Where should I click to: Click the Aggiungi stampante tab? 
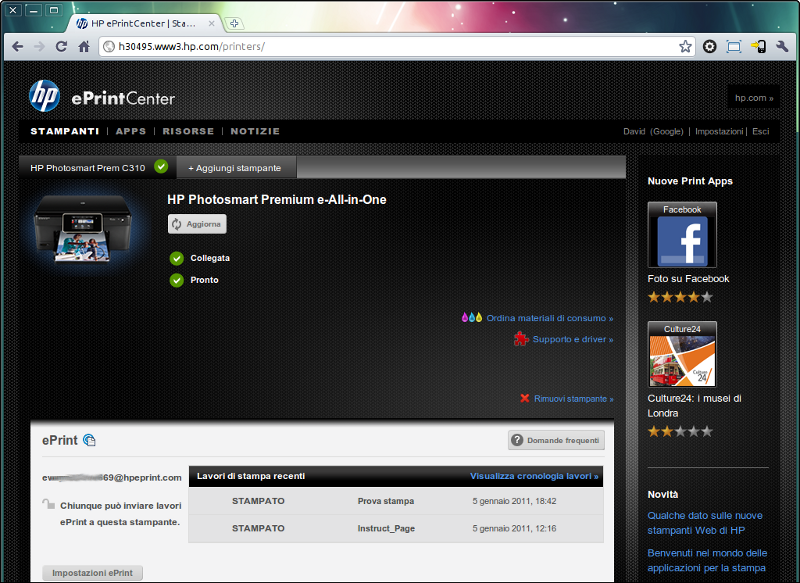[236, 168]
